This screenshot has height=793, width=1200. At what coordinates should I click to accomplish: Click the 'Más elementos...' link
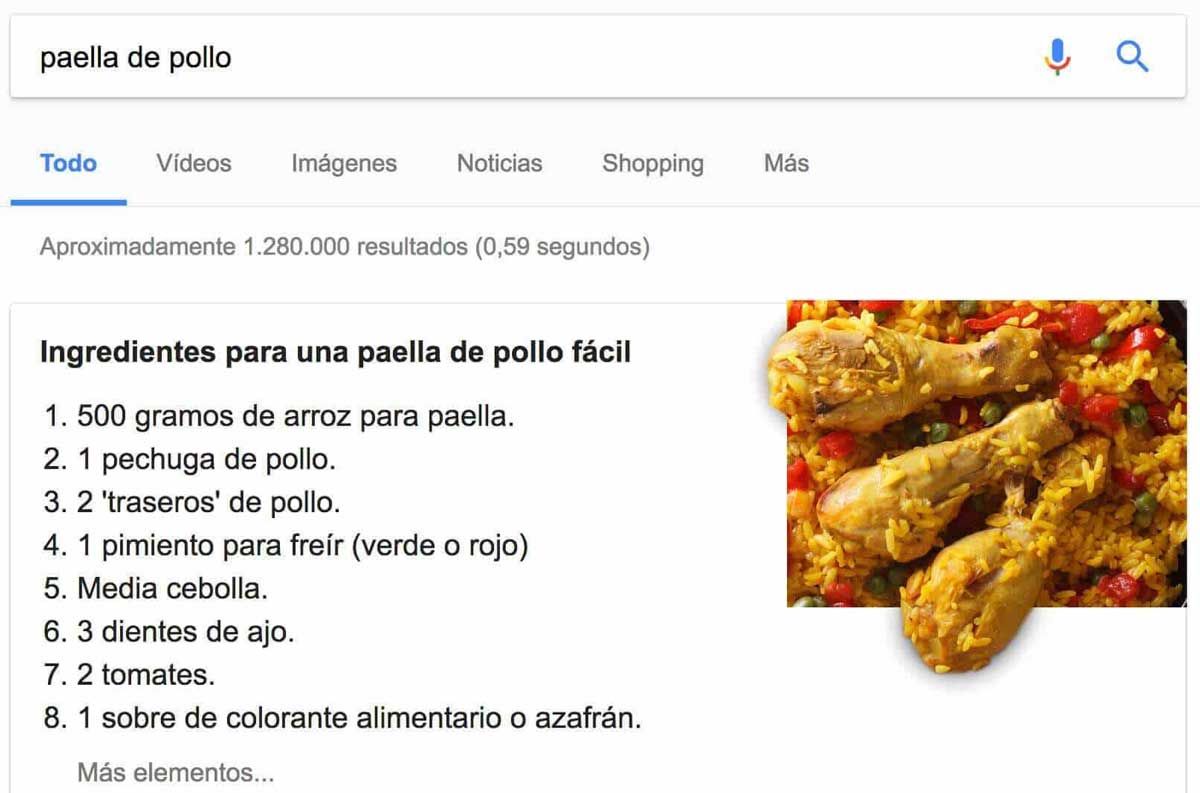175,773
